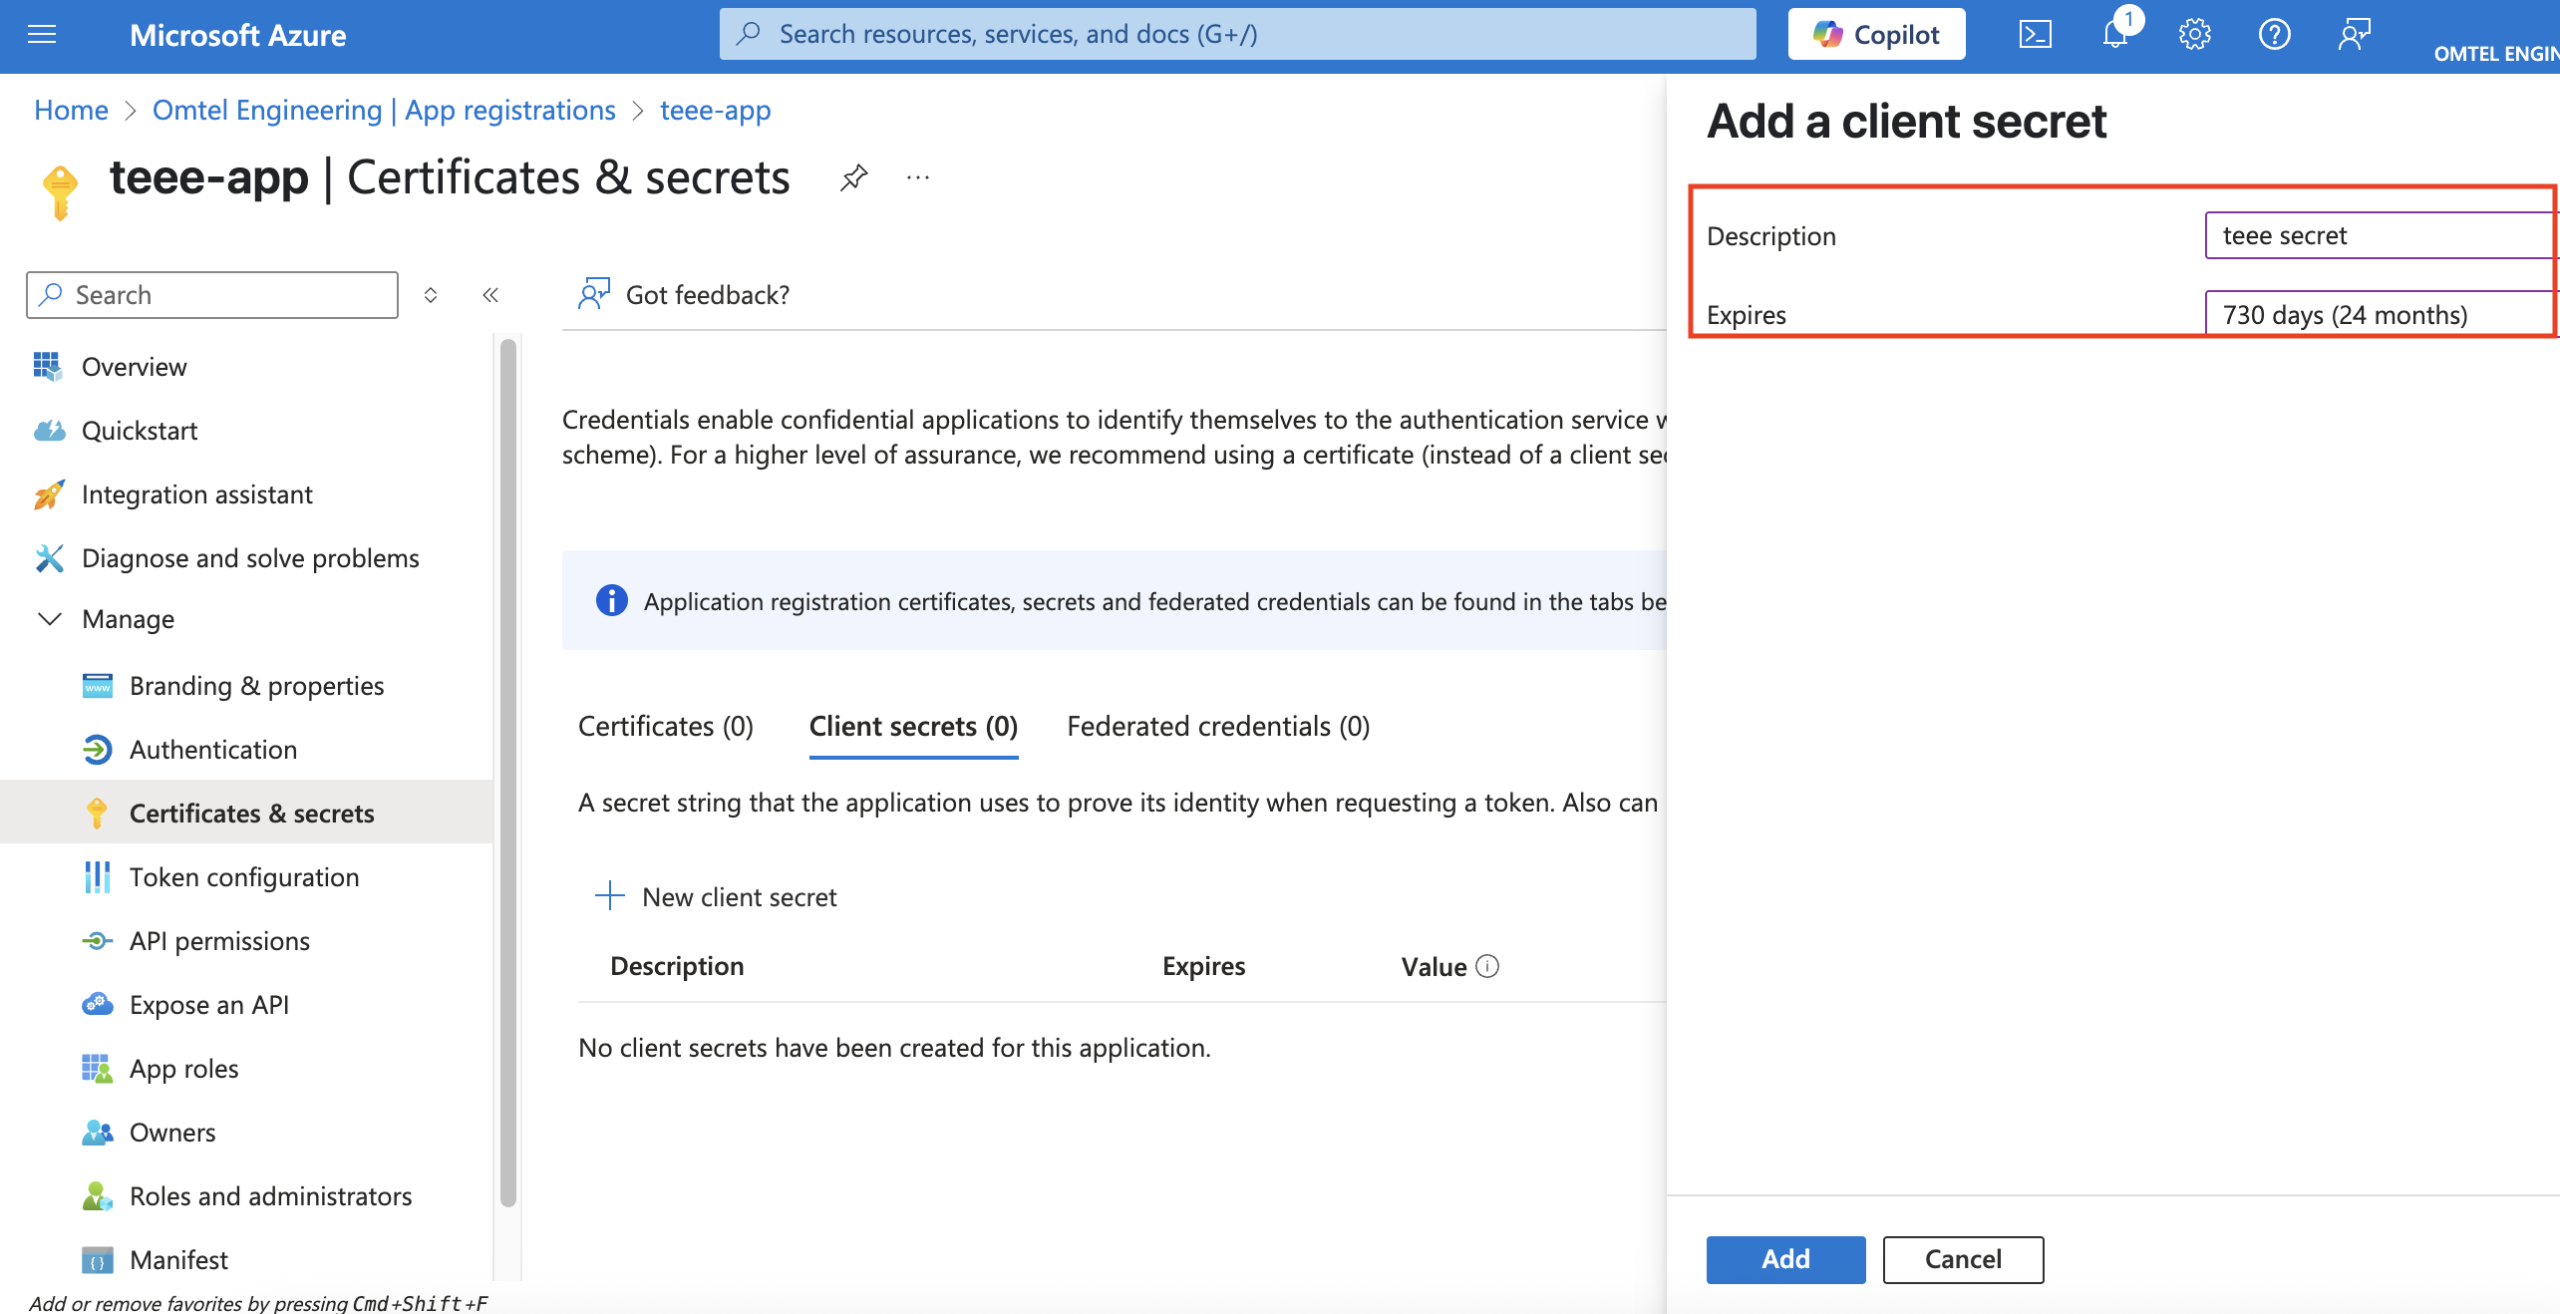Click the Manifest icon

(x=97, y=1260)
